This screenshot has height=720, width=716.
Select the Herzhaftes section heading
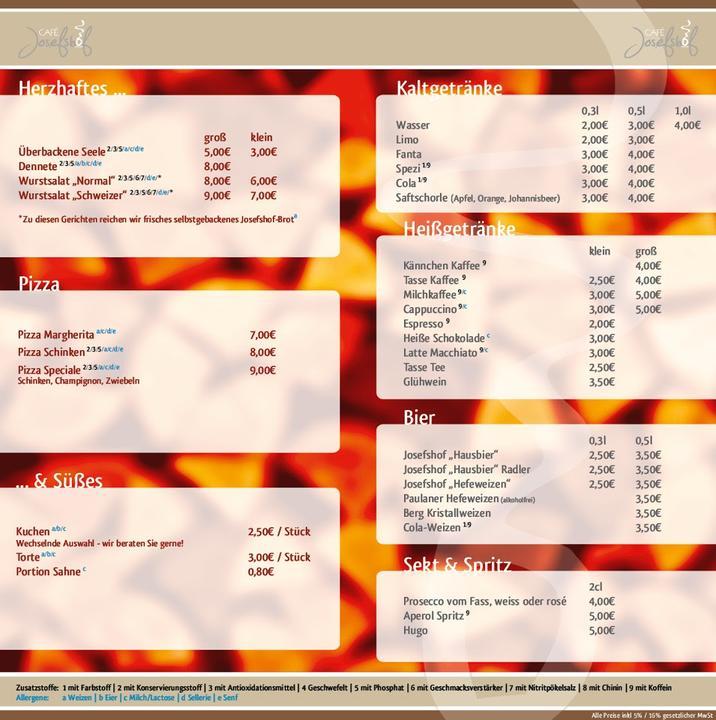click(x=71, y=89)
